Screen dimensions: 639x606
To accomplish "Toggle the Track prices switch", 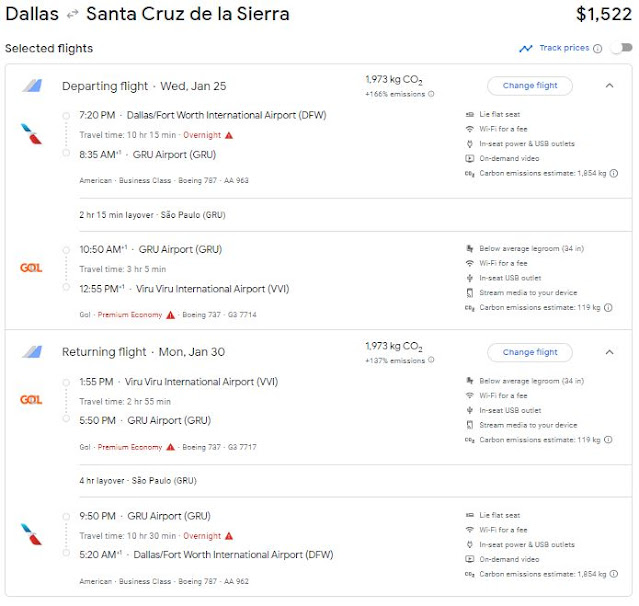I will (x=621, y=48).
